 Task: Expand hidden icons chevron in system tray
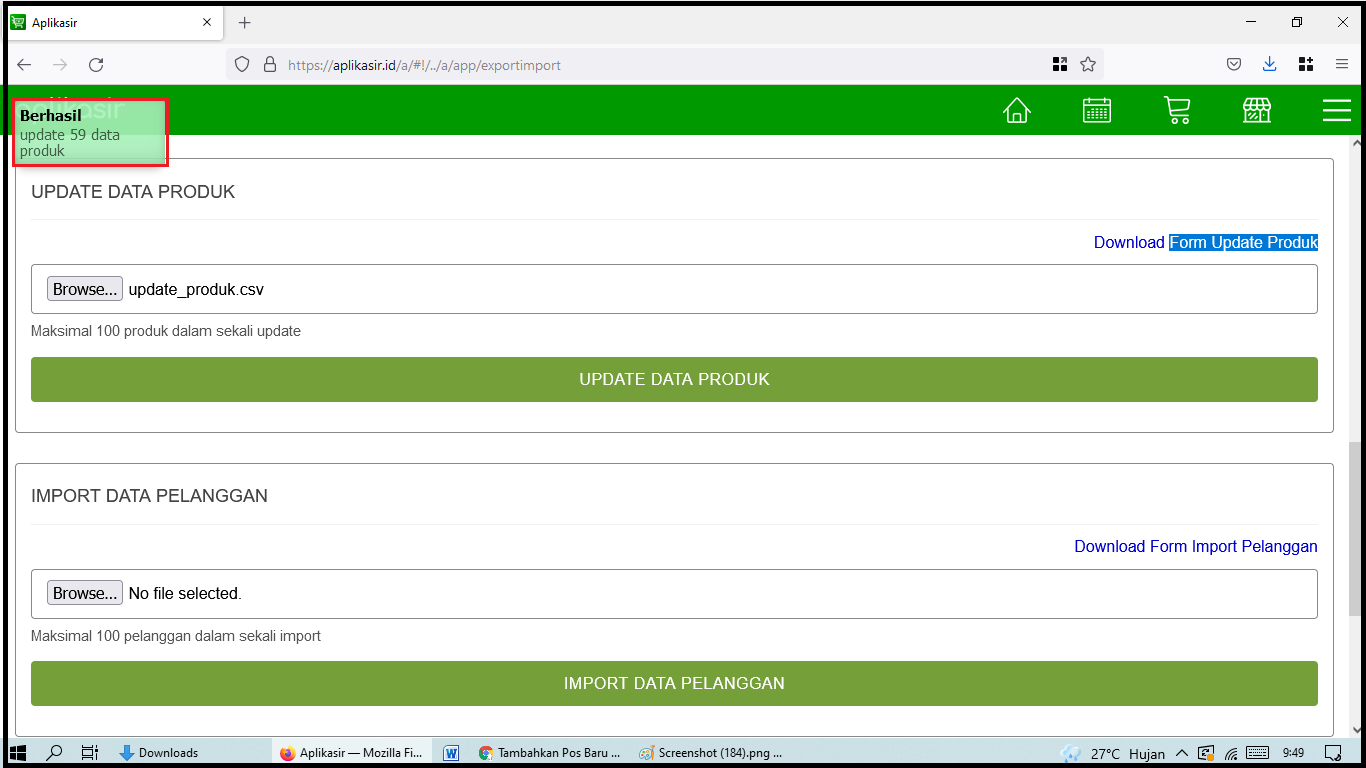click(x=1182, y=753)
